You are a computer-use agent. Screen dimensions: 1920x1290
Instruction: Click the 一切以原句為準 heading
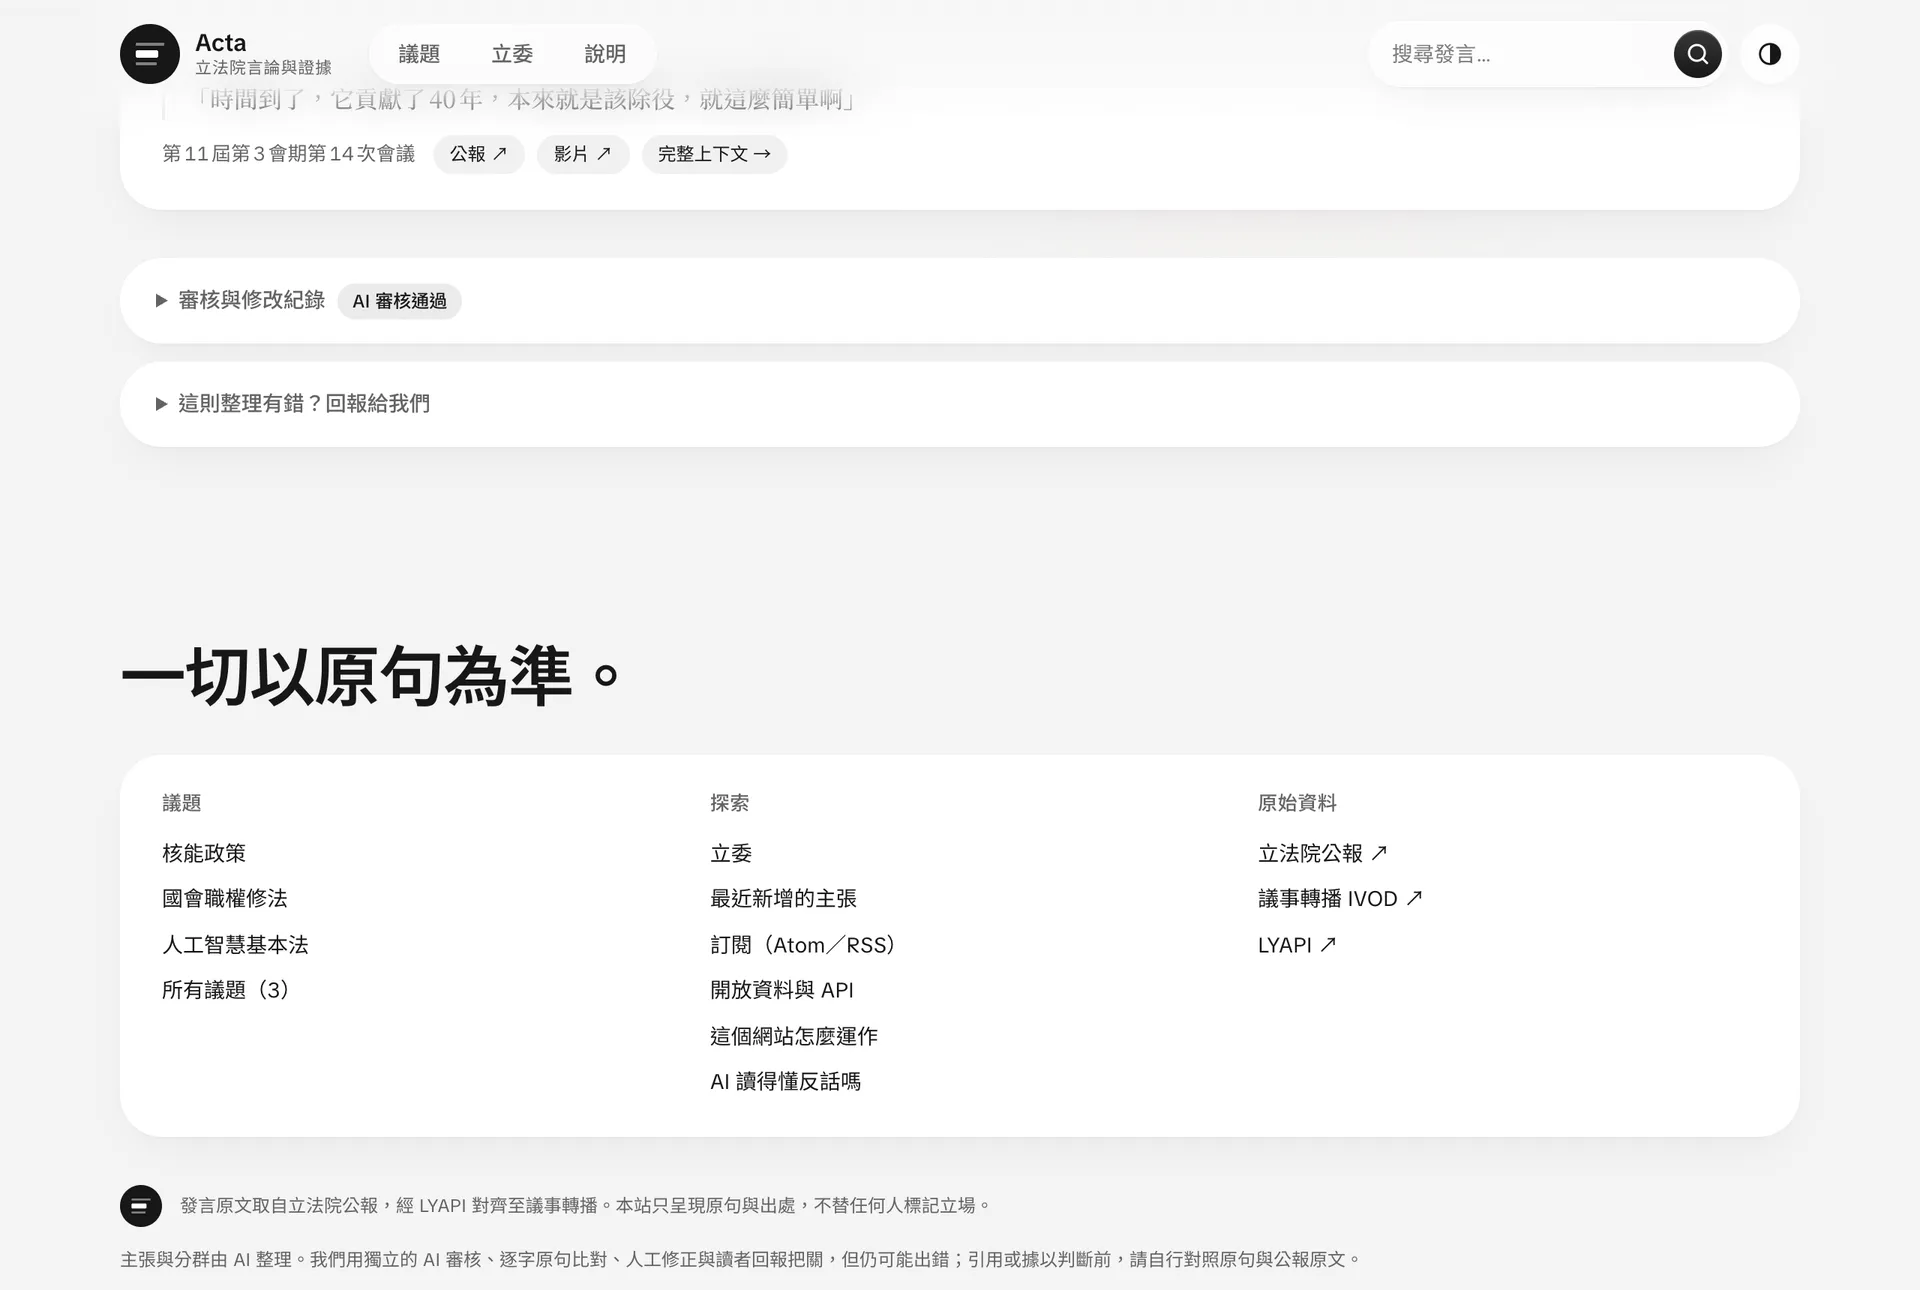coord(371,676)
